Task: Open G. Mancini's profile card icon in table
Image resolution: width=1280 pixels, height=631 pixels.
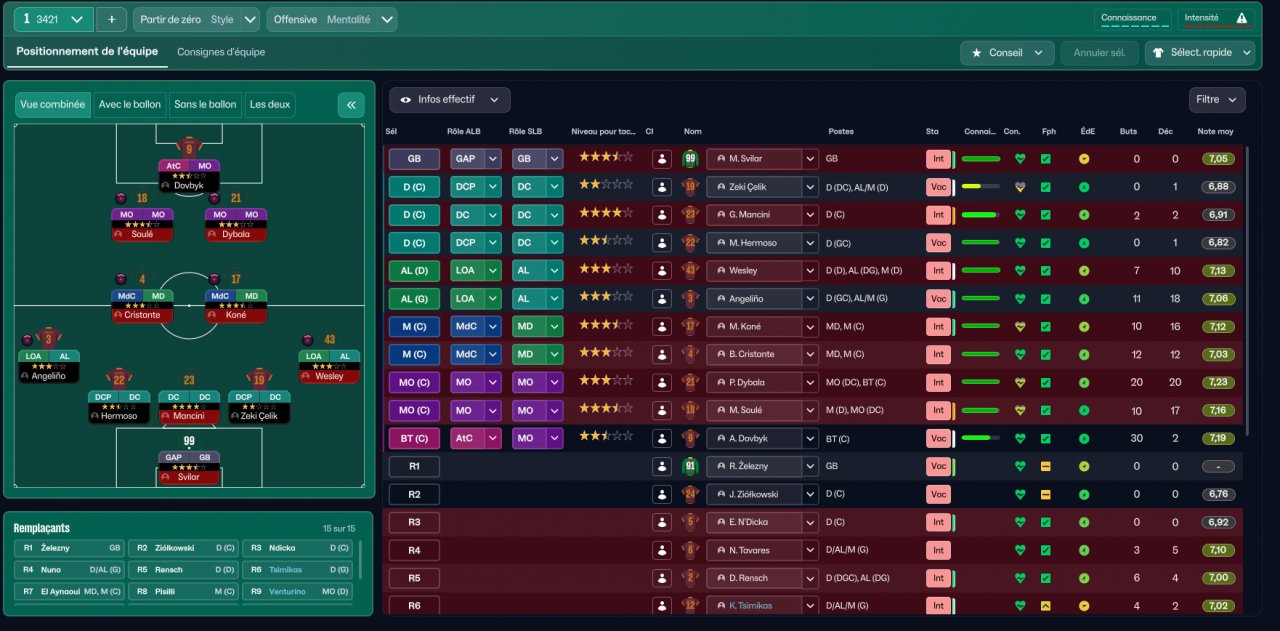Action: click(661, 215)
